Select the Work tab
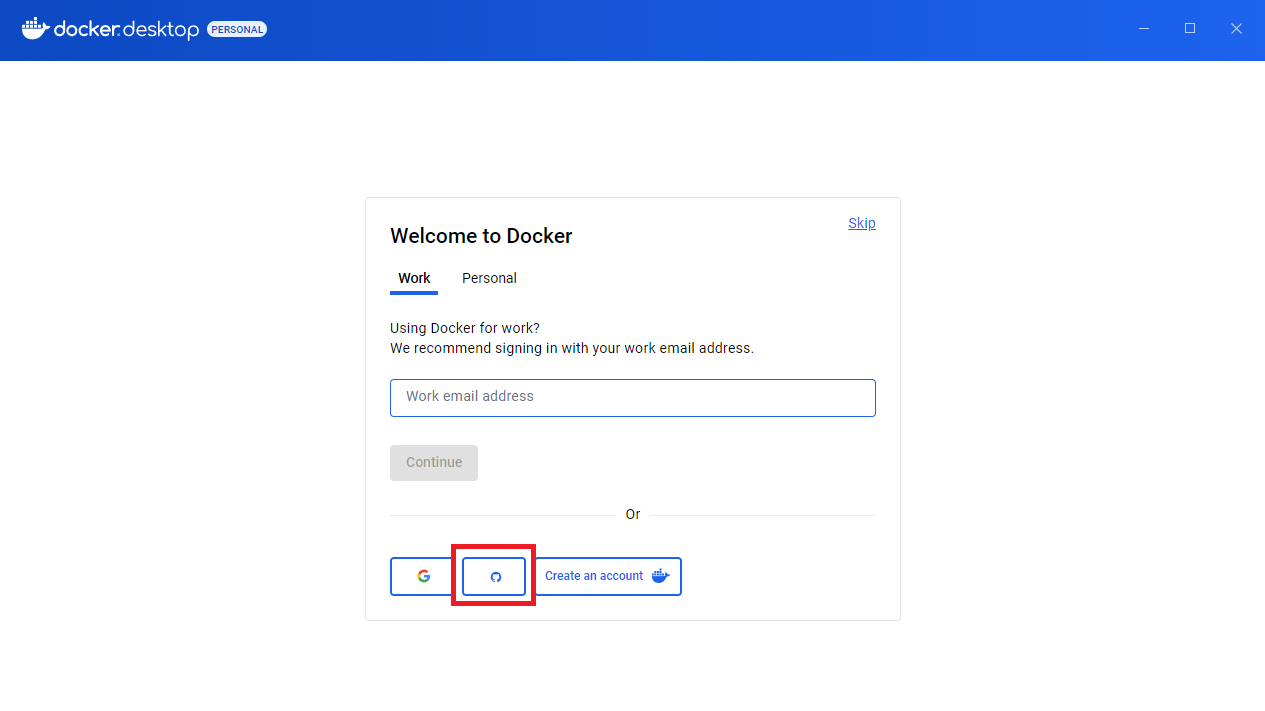This screenshot has height=711, width=1265. (414, 278)
